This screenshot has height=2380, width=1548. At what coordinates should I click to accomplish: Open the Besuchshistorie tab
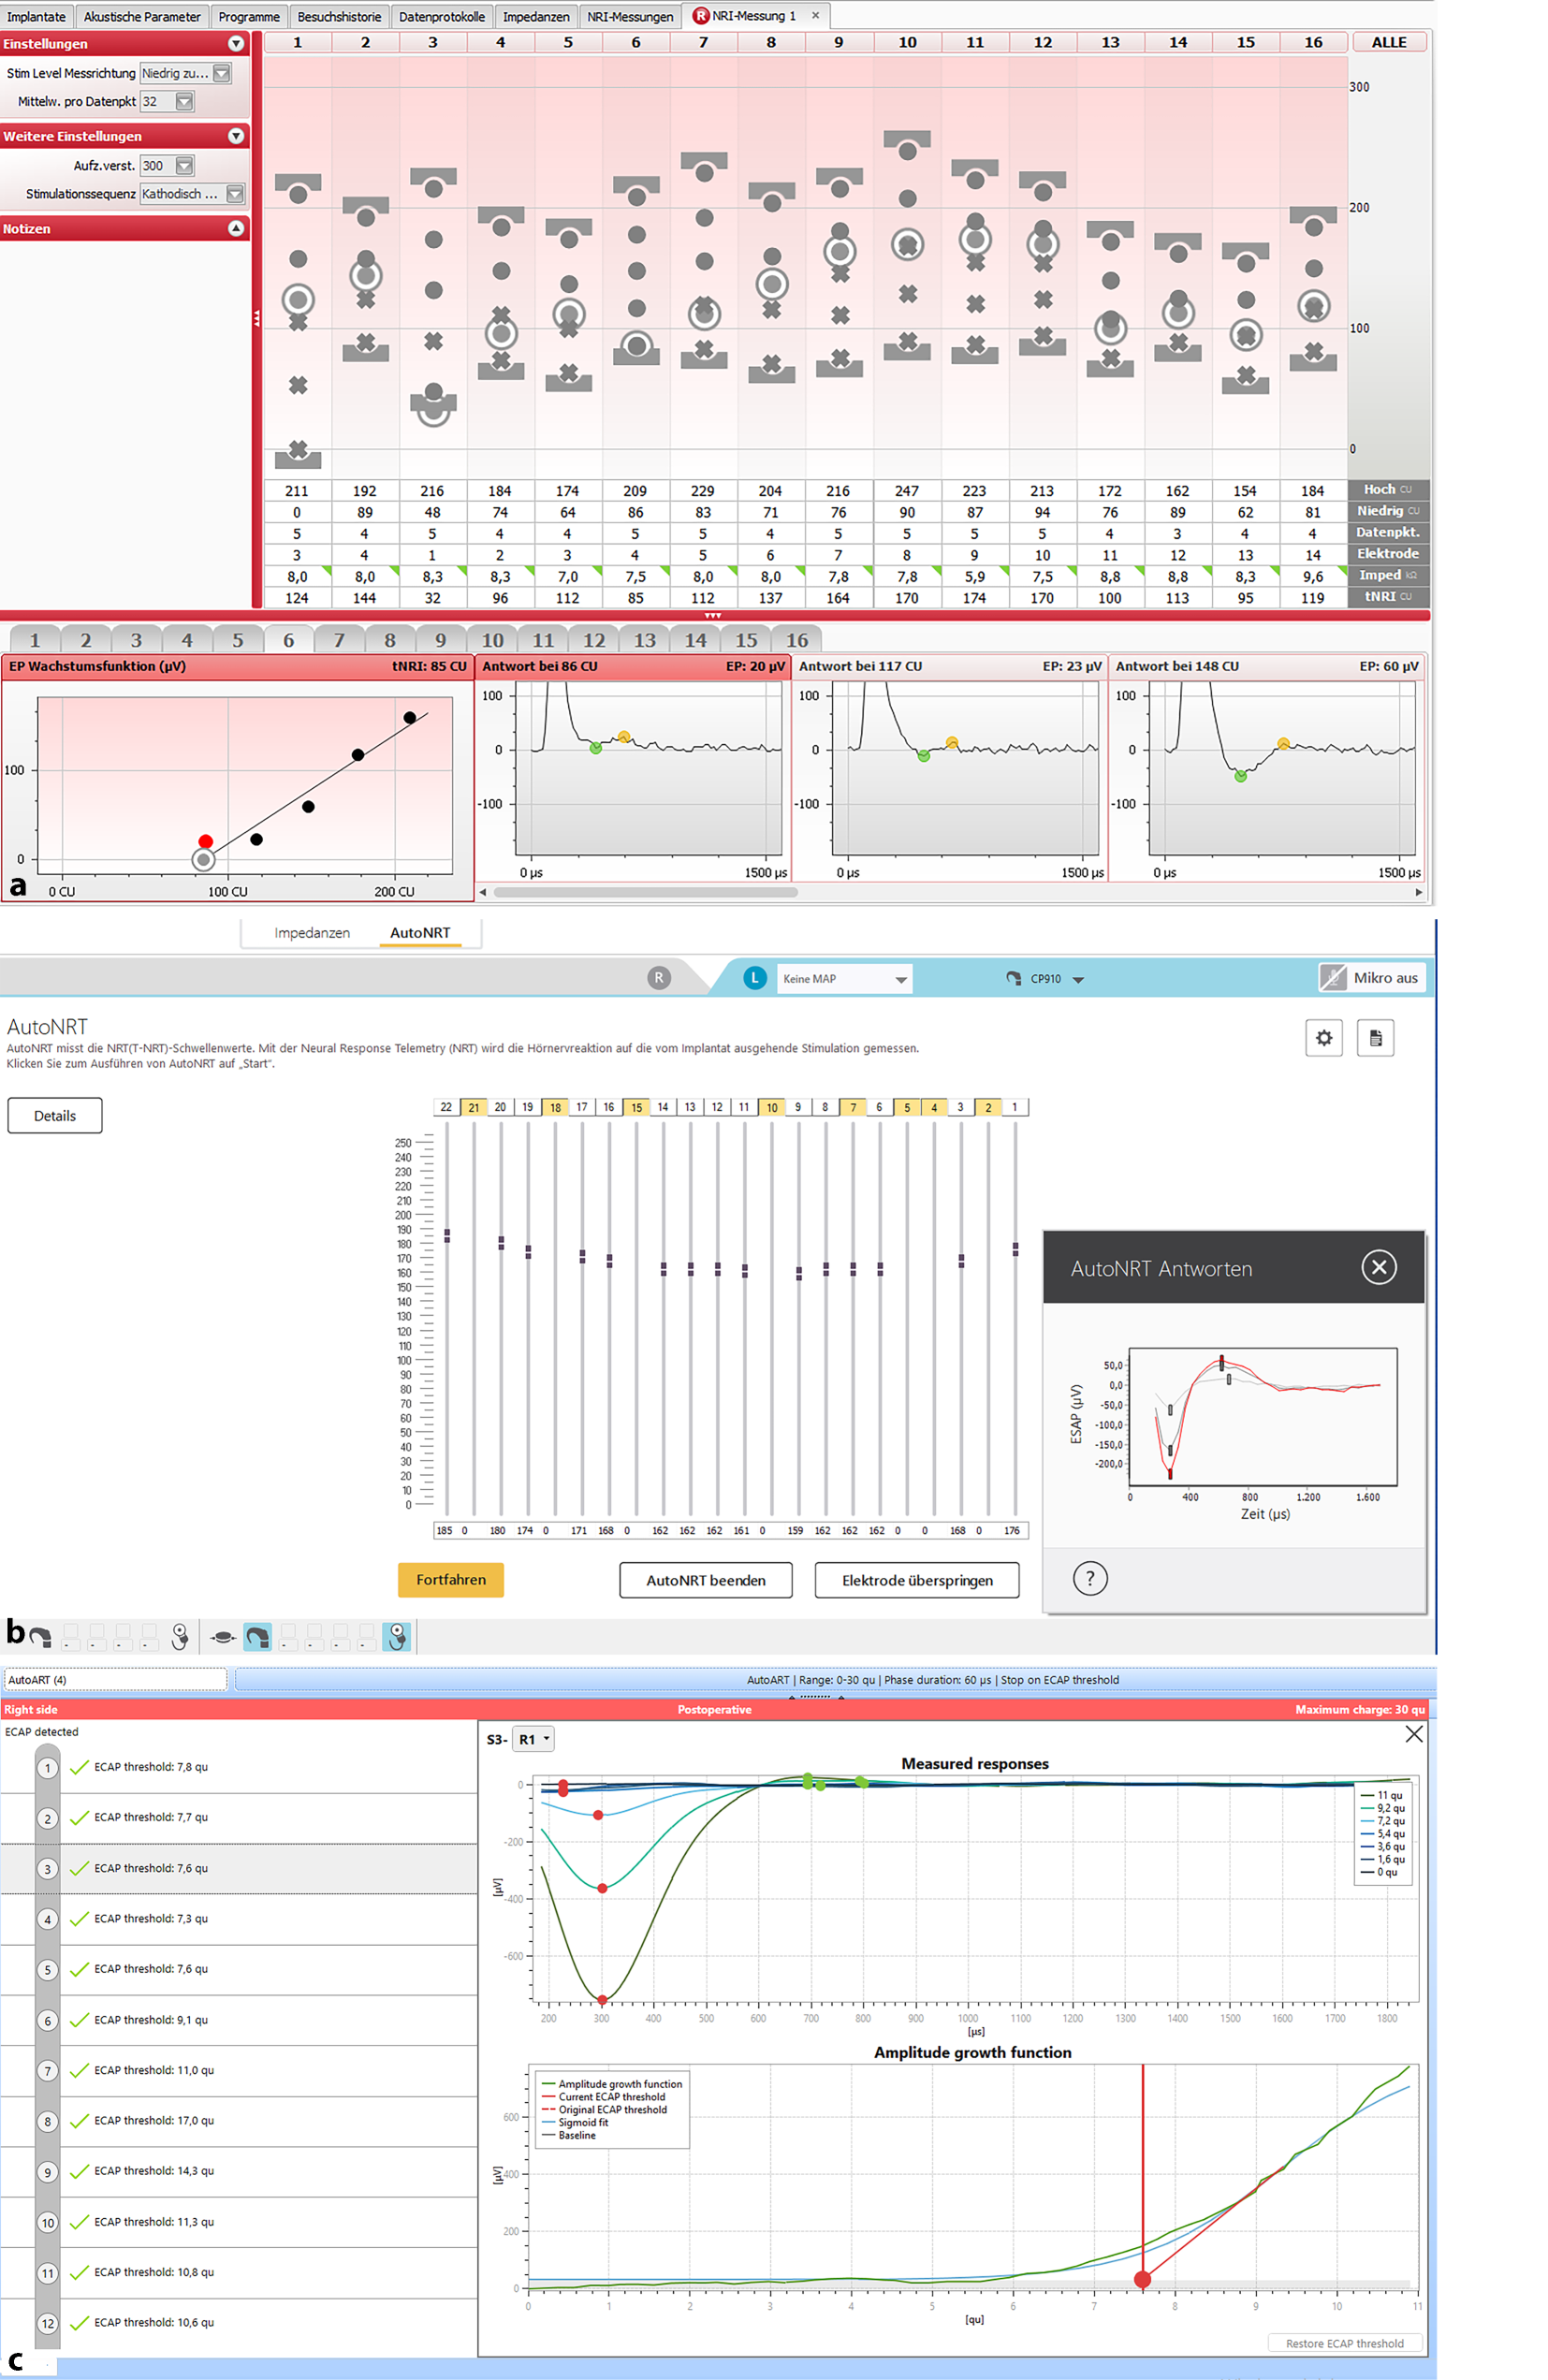coord(339,16)
